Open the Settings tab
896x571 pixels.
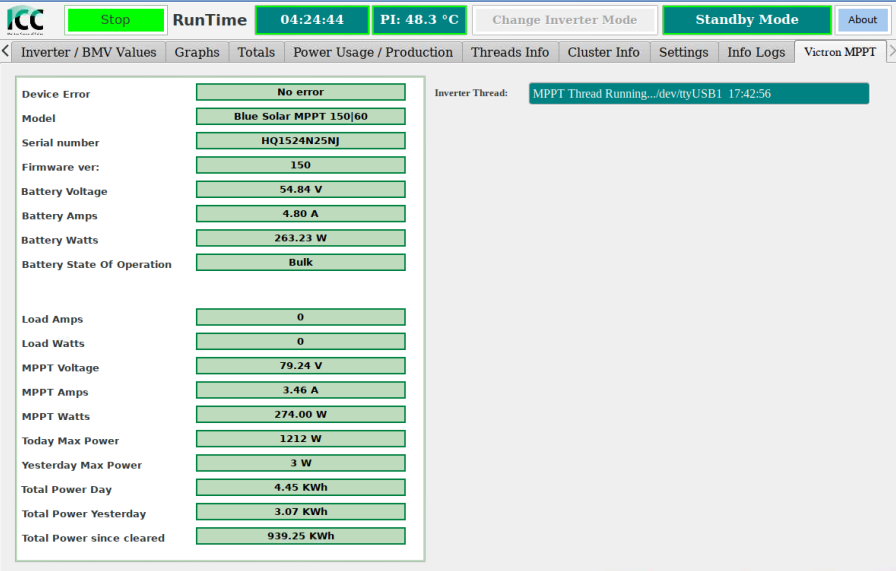point(683,52)
